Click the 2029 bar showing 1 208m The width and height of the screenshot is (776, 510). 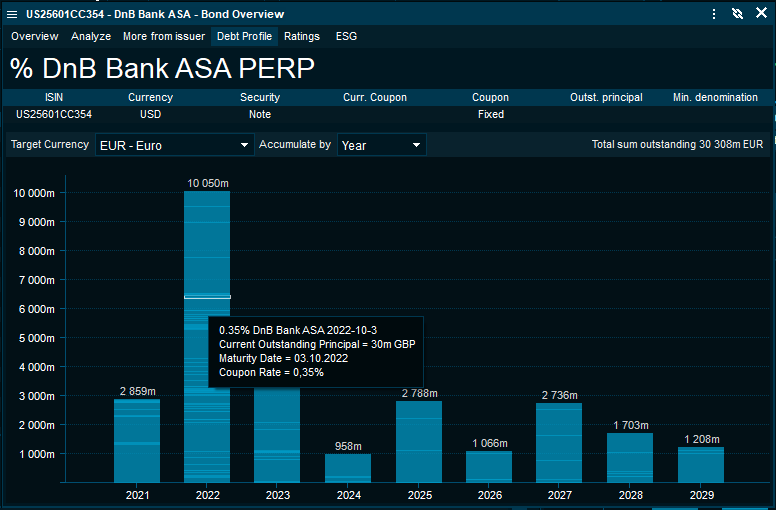click(700, 464)
